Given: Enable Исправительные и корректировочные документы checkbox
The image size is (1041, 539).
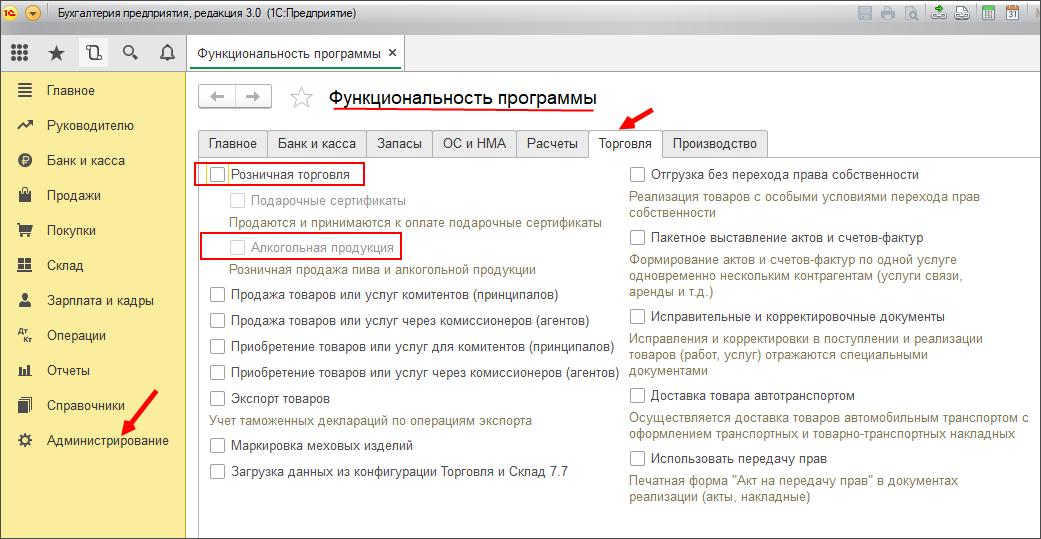Looking at the screenshot, I should (x=638, y=316).
